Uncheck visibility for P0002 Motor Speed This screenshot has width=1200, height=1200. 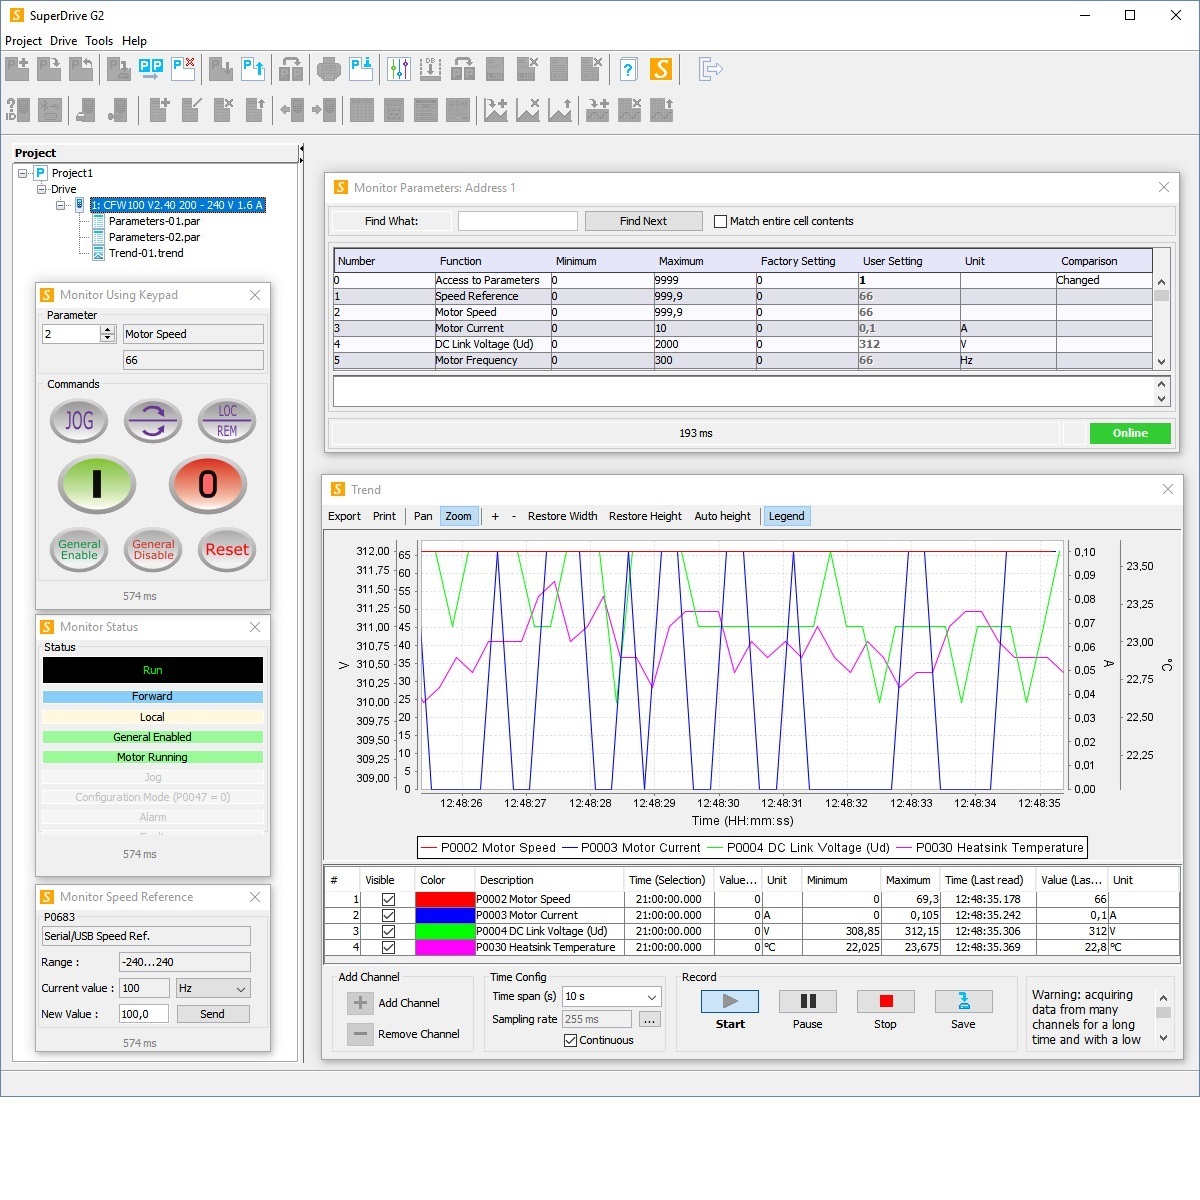pos(388,899)
